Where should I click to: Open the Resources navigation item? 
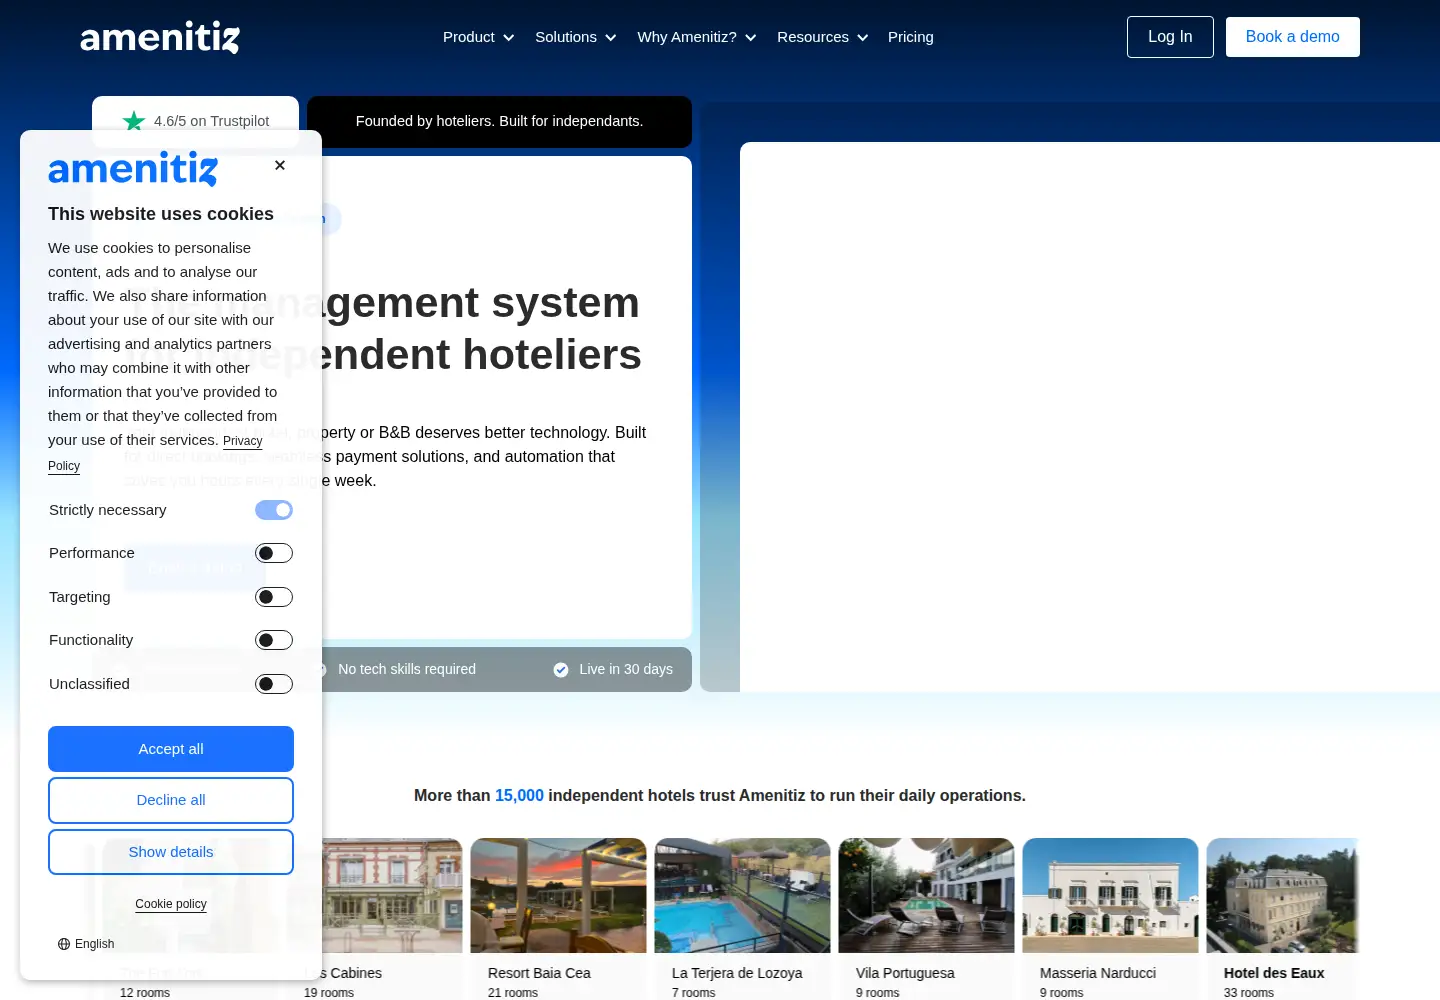(x=823, y=37)
